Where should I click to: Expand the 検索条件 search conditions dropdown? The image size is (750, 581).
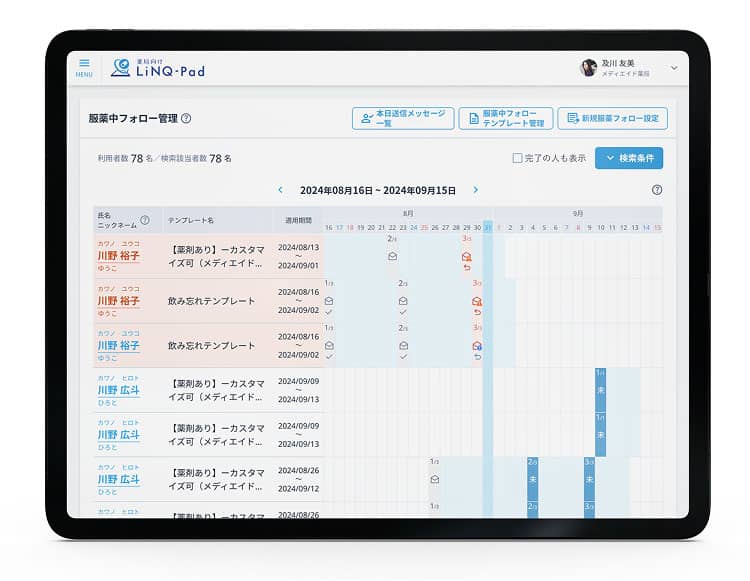pyautogui.click(x=628, y=158)
